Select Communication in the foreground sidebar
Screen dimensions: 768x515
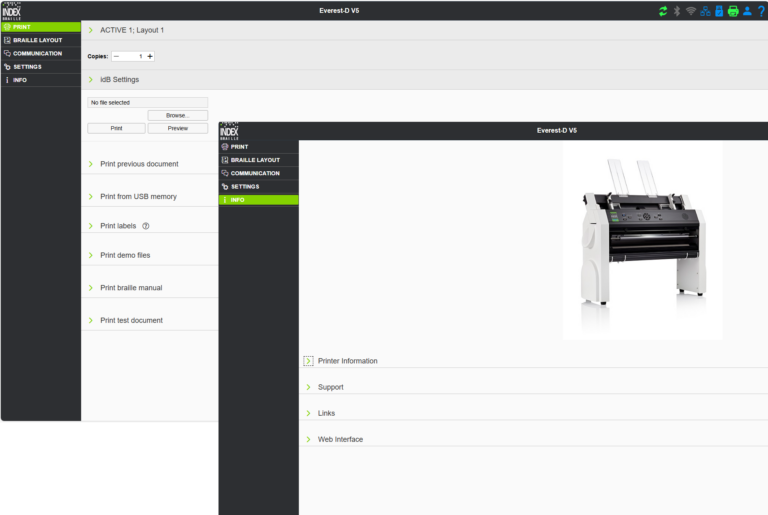(255, 173)
